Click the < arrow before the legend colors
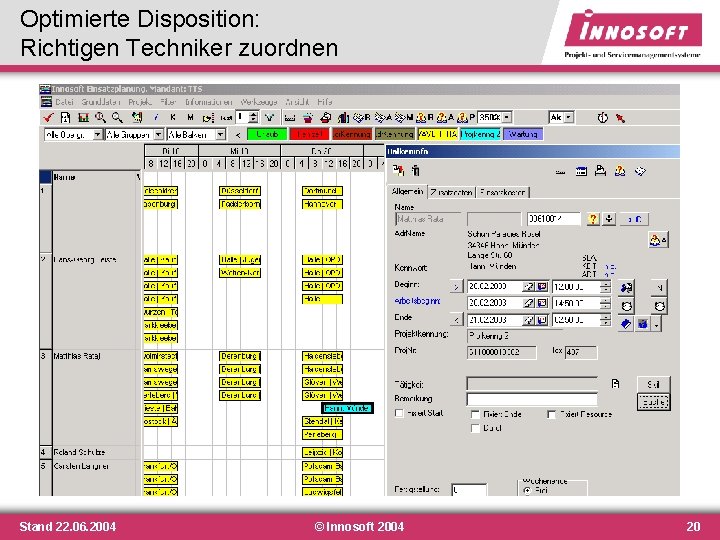This screenshot has height=540, width=720. (237, 135)
